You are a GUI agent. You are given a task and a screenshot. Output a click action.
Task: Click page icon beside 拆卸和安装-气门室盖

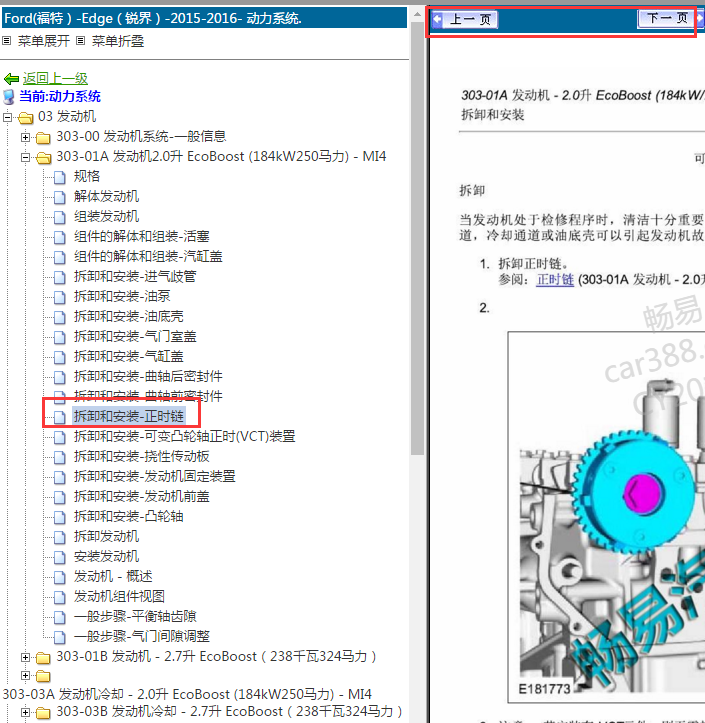pyautogui.click(x=59, y=337)
